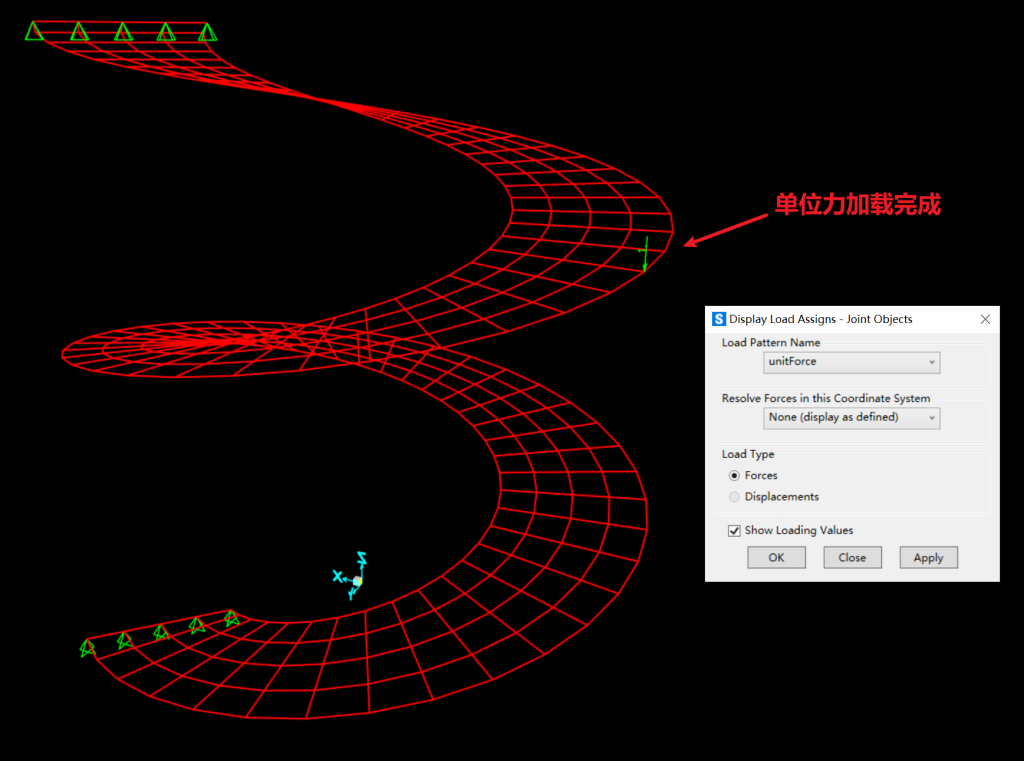The image size is (1024, 761).
Task: Click the cyan global axes origin marker
Action: 357,580
